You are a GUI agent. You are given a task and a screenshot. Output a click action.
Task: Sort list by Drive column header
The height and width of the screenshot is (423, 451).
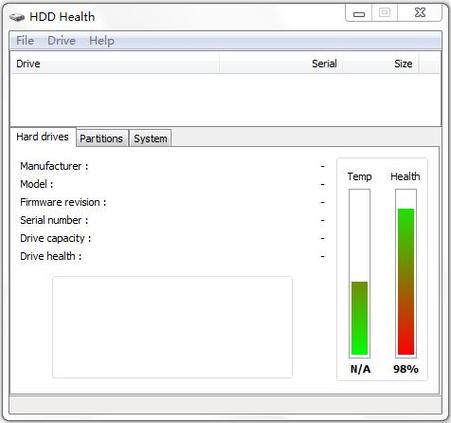tap(115, 64)
